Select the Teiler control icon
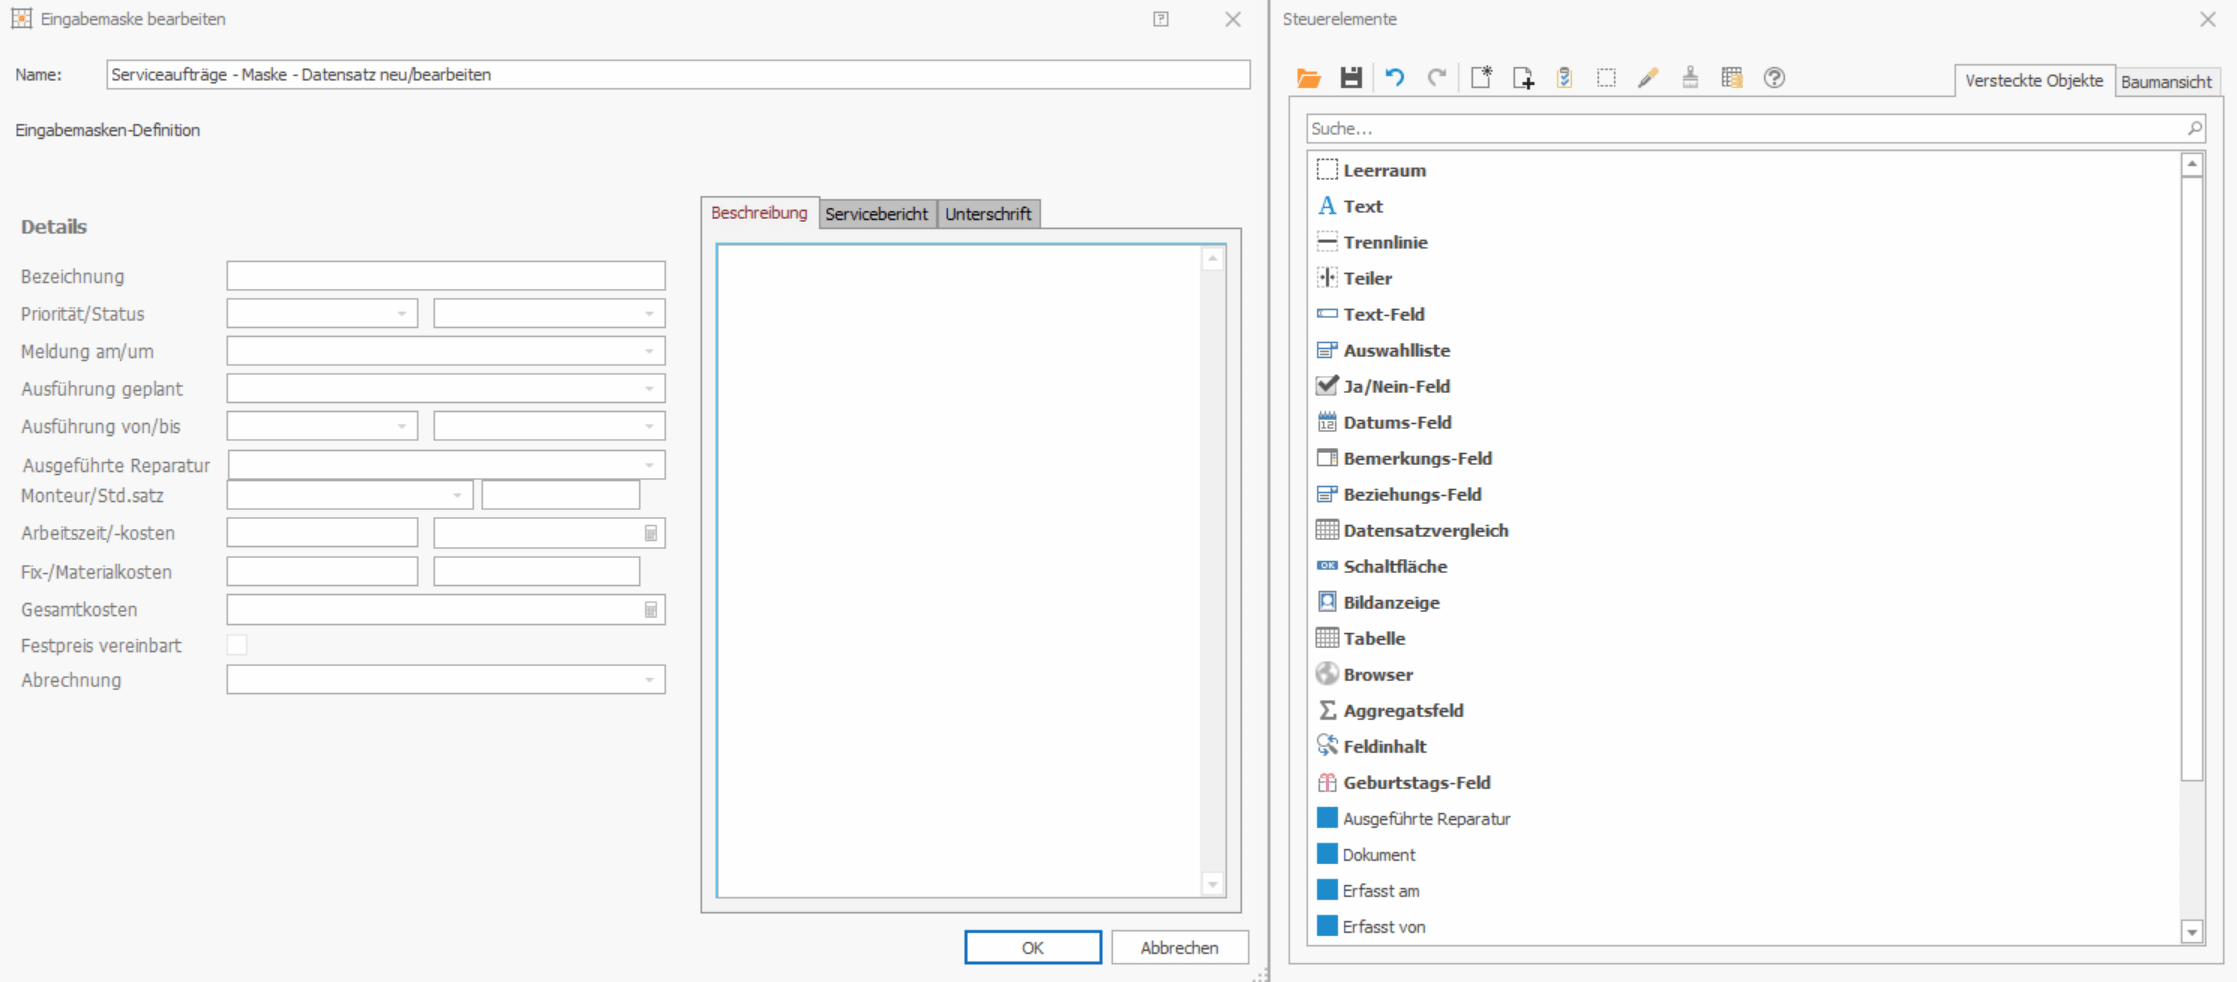The image size is (2237, 982). tap(1327, 278)
